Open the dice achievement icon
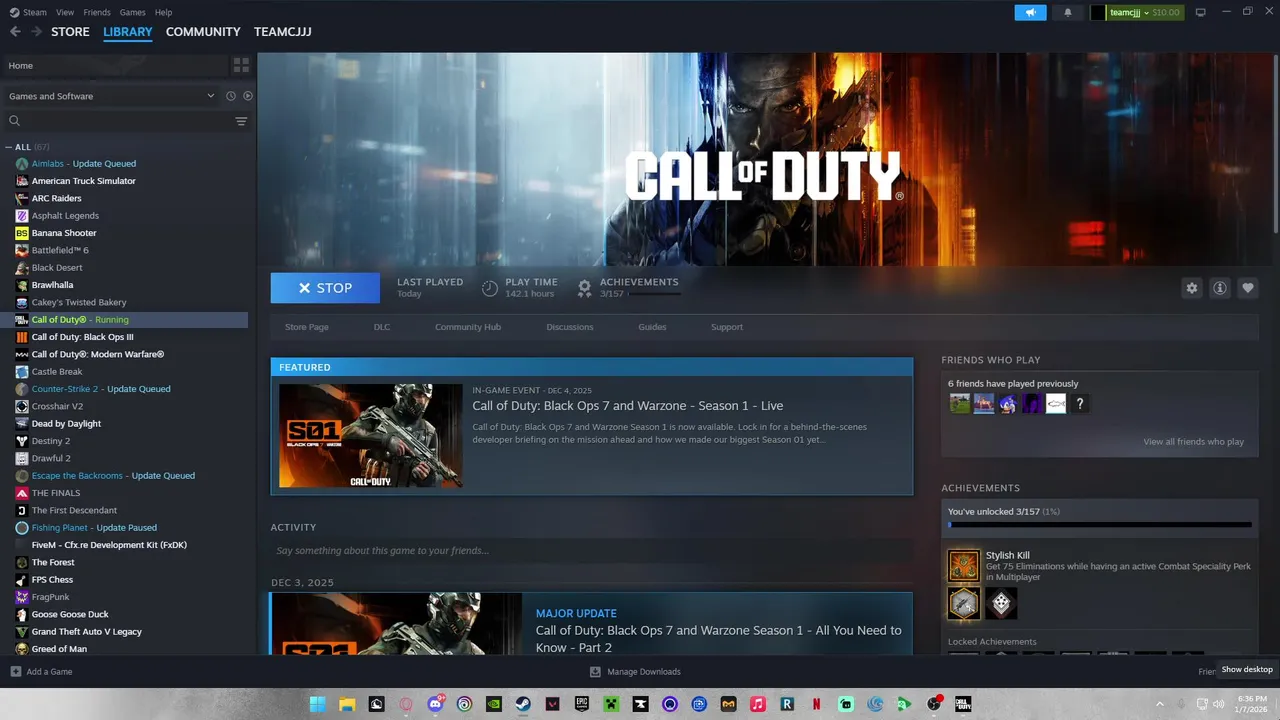Image resolution: width=1280 pixels, height=720 pixels. click(x=1001, y=603)
